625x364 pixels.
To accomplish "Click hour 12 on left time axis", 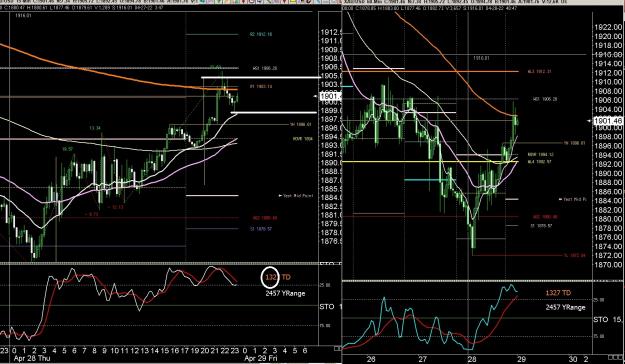I will click(x=135, y=350).
